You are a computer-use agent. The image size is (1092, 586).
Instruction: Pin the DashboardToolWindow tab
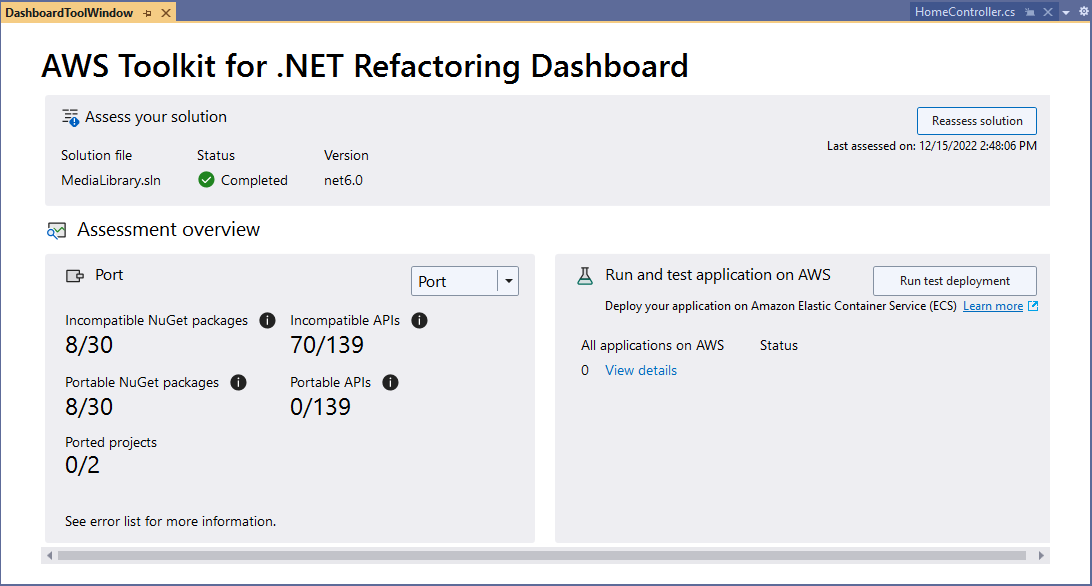(147, 13)
